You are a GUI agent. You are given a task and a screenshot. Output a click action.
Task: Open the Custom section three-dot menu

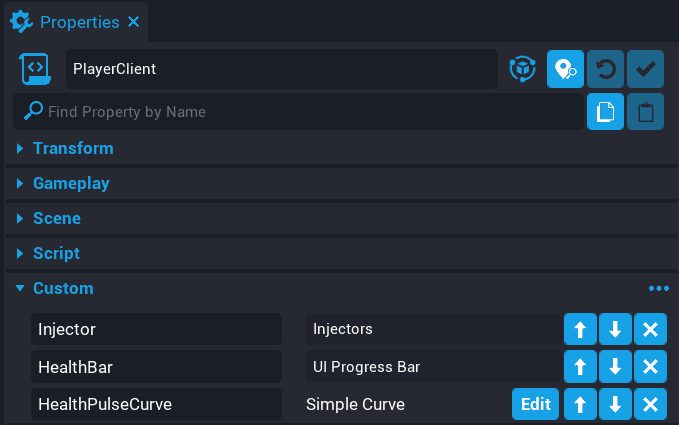point(658,289)
